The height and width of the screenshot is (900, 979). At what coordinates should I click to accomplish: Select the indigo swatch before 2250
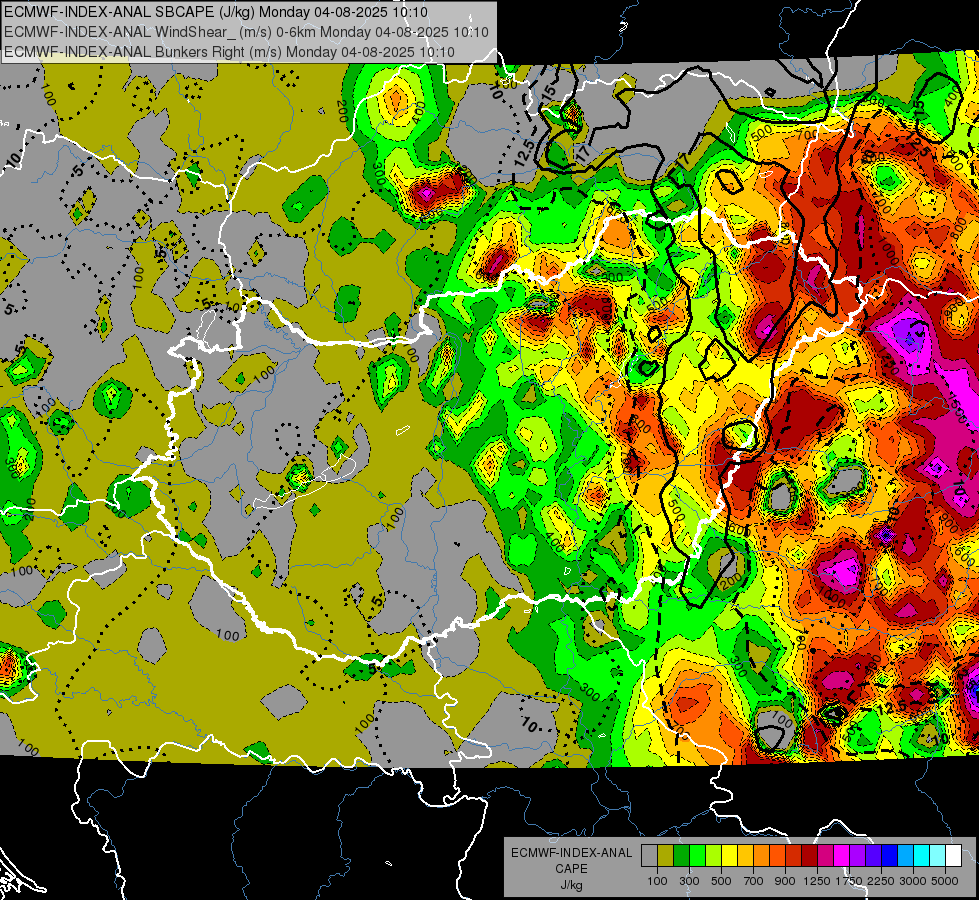[873, 856]
